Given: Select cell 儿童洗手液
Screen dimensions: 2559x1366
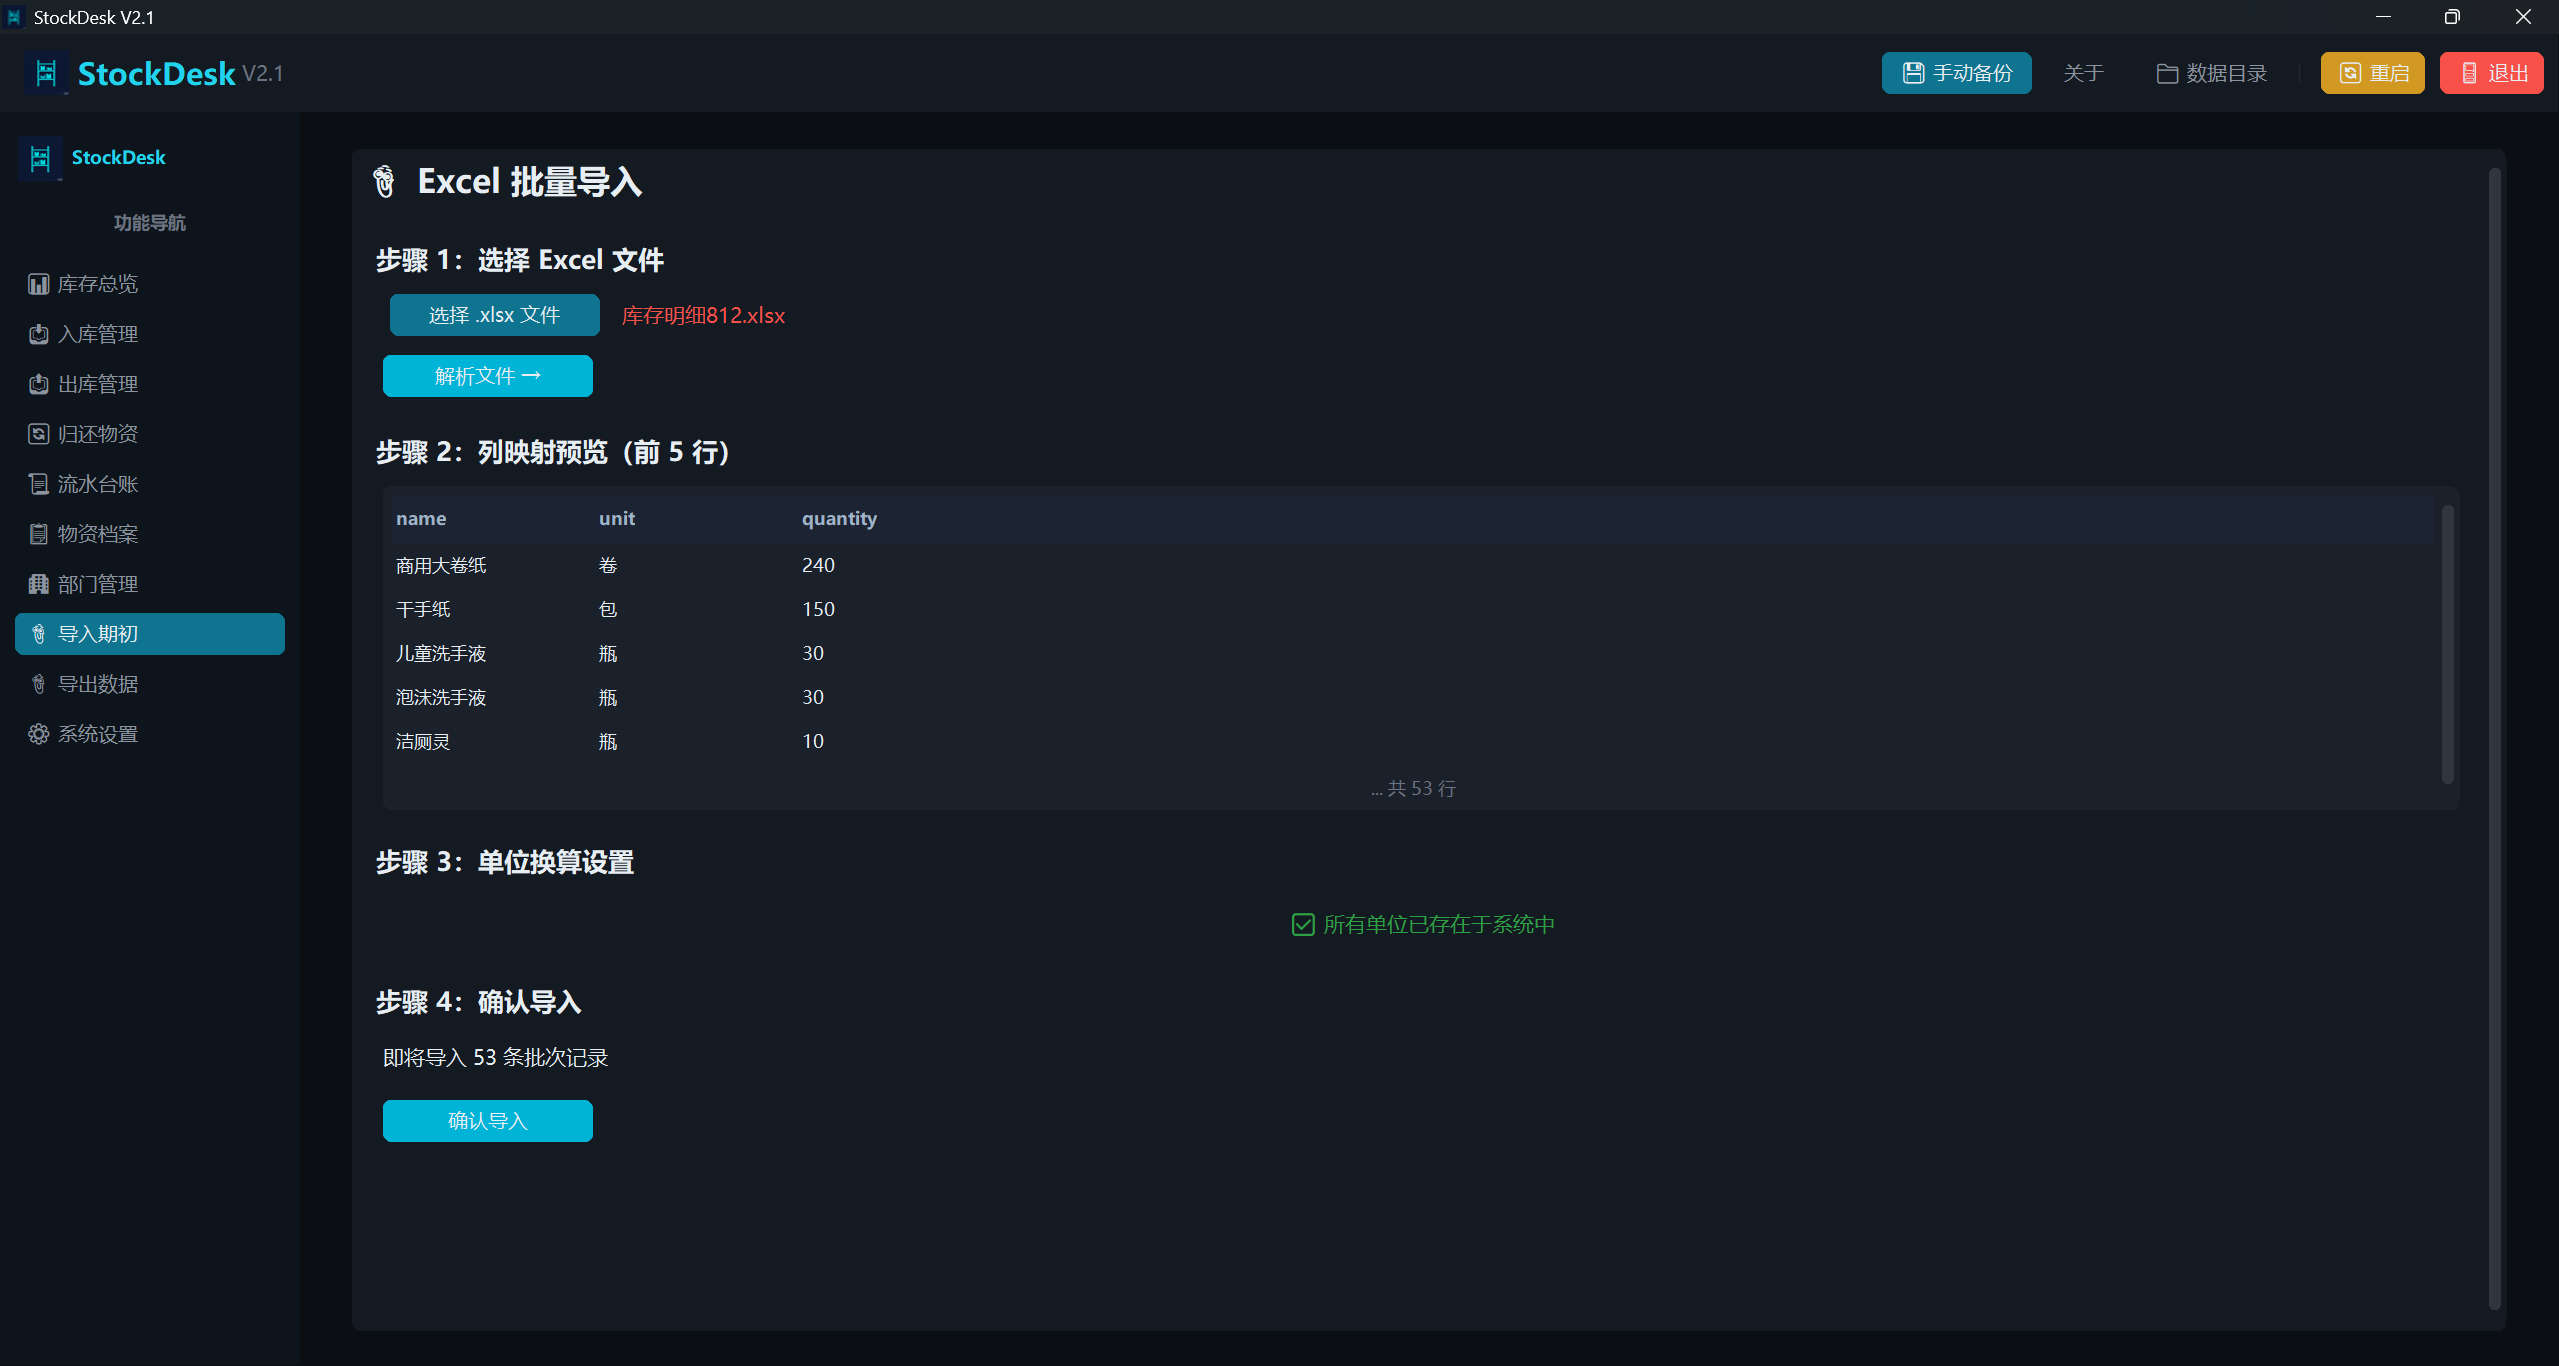Looking at the screenshot, I should 441,653.
